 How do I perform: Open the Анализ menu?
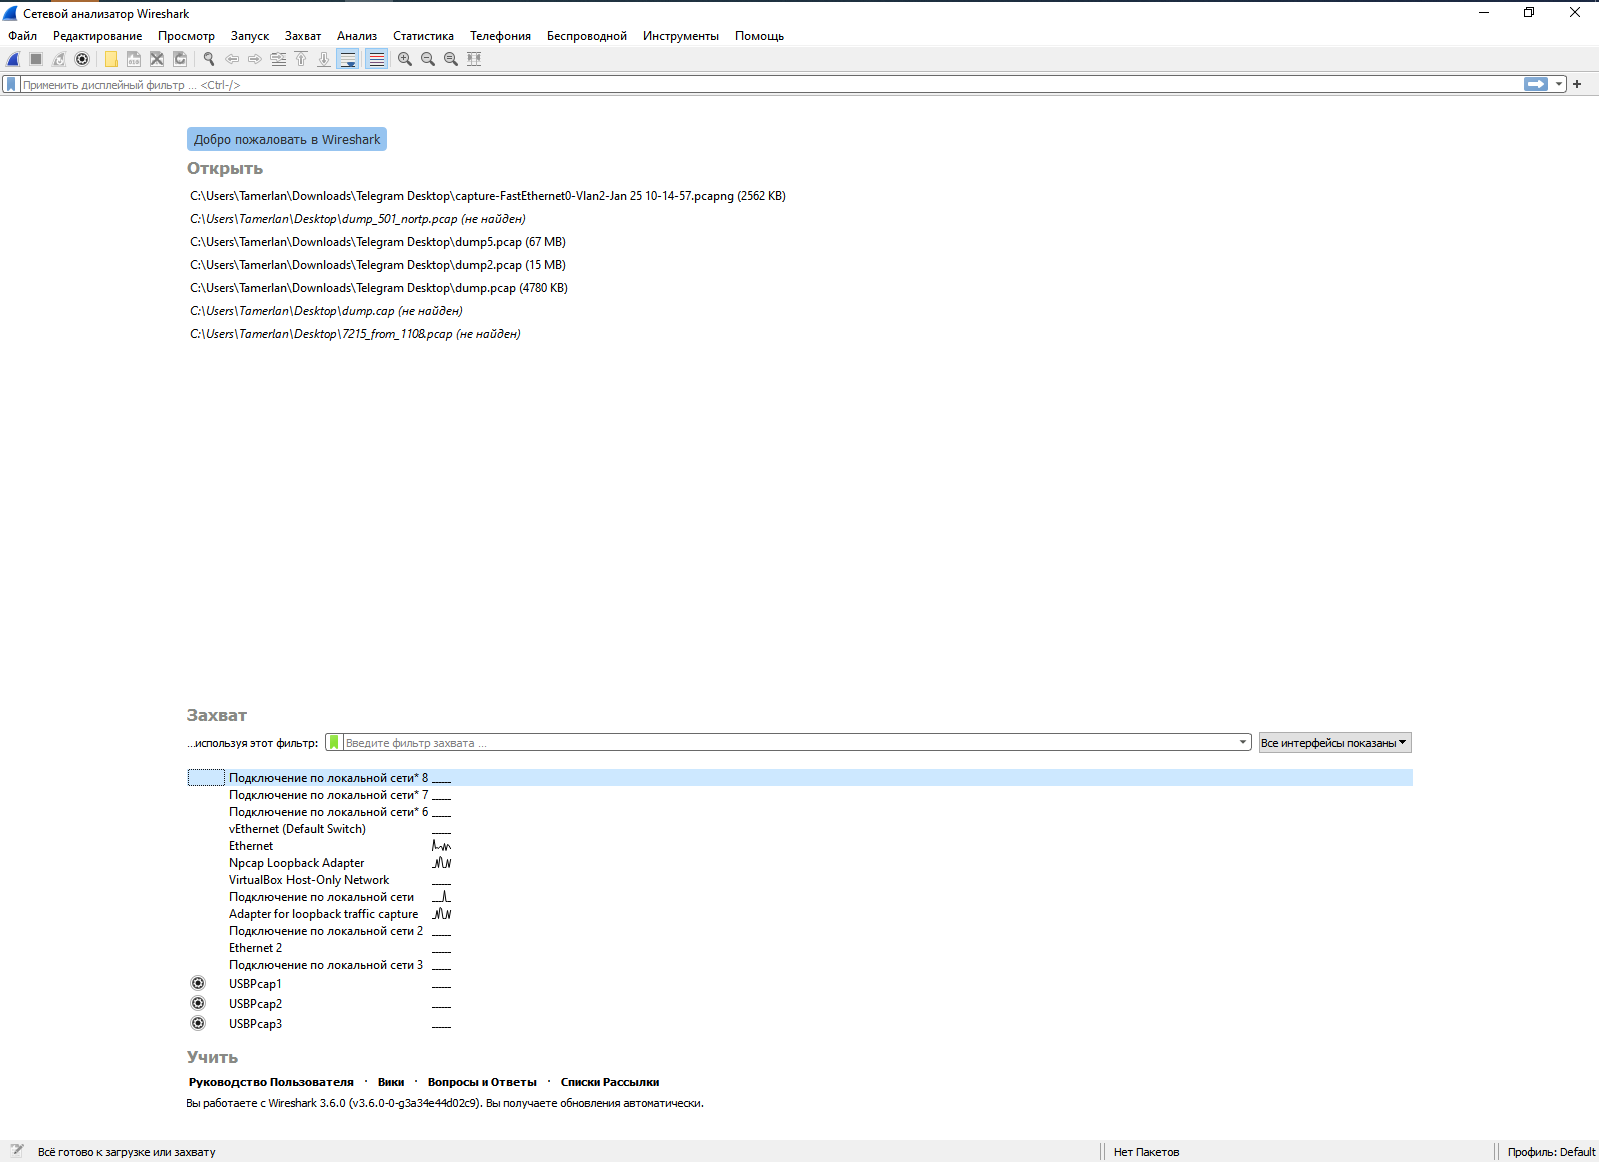pyautogui.click(x=357, y=36)
